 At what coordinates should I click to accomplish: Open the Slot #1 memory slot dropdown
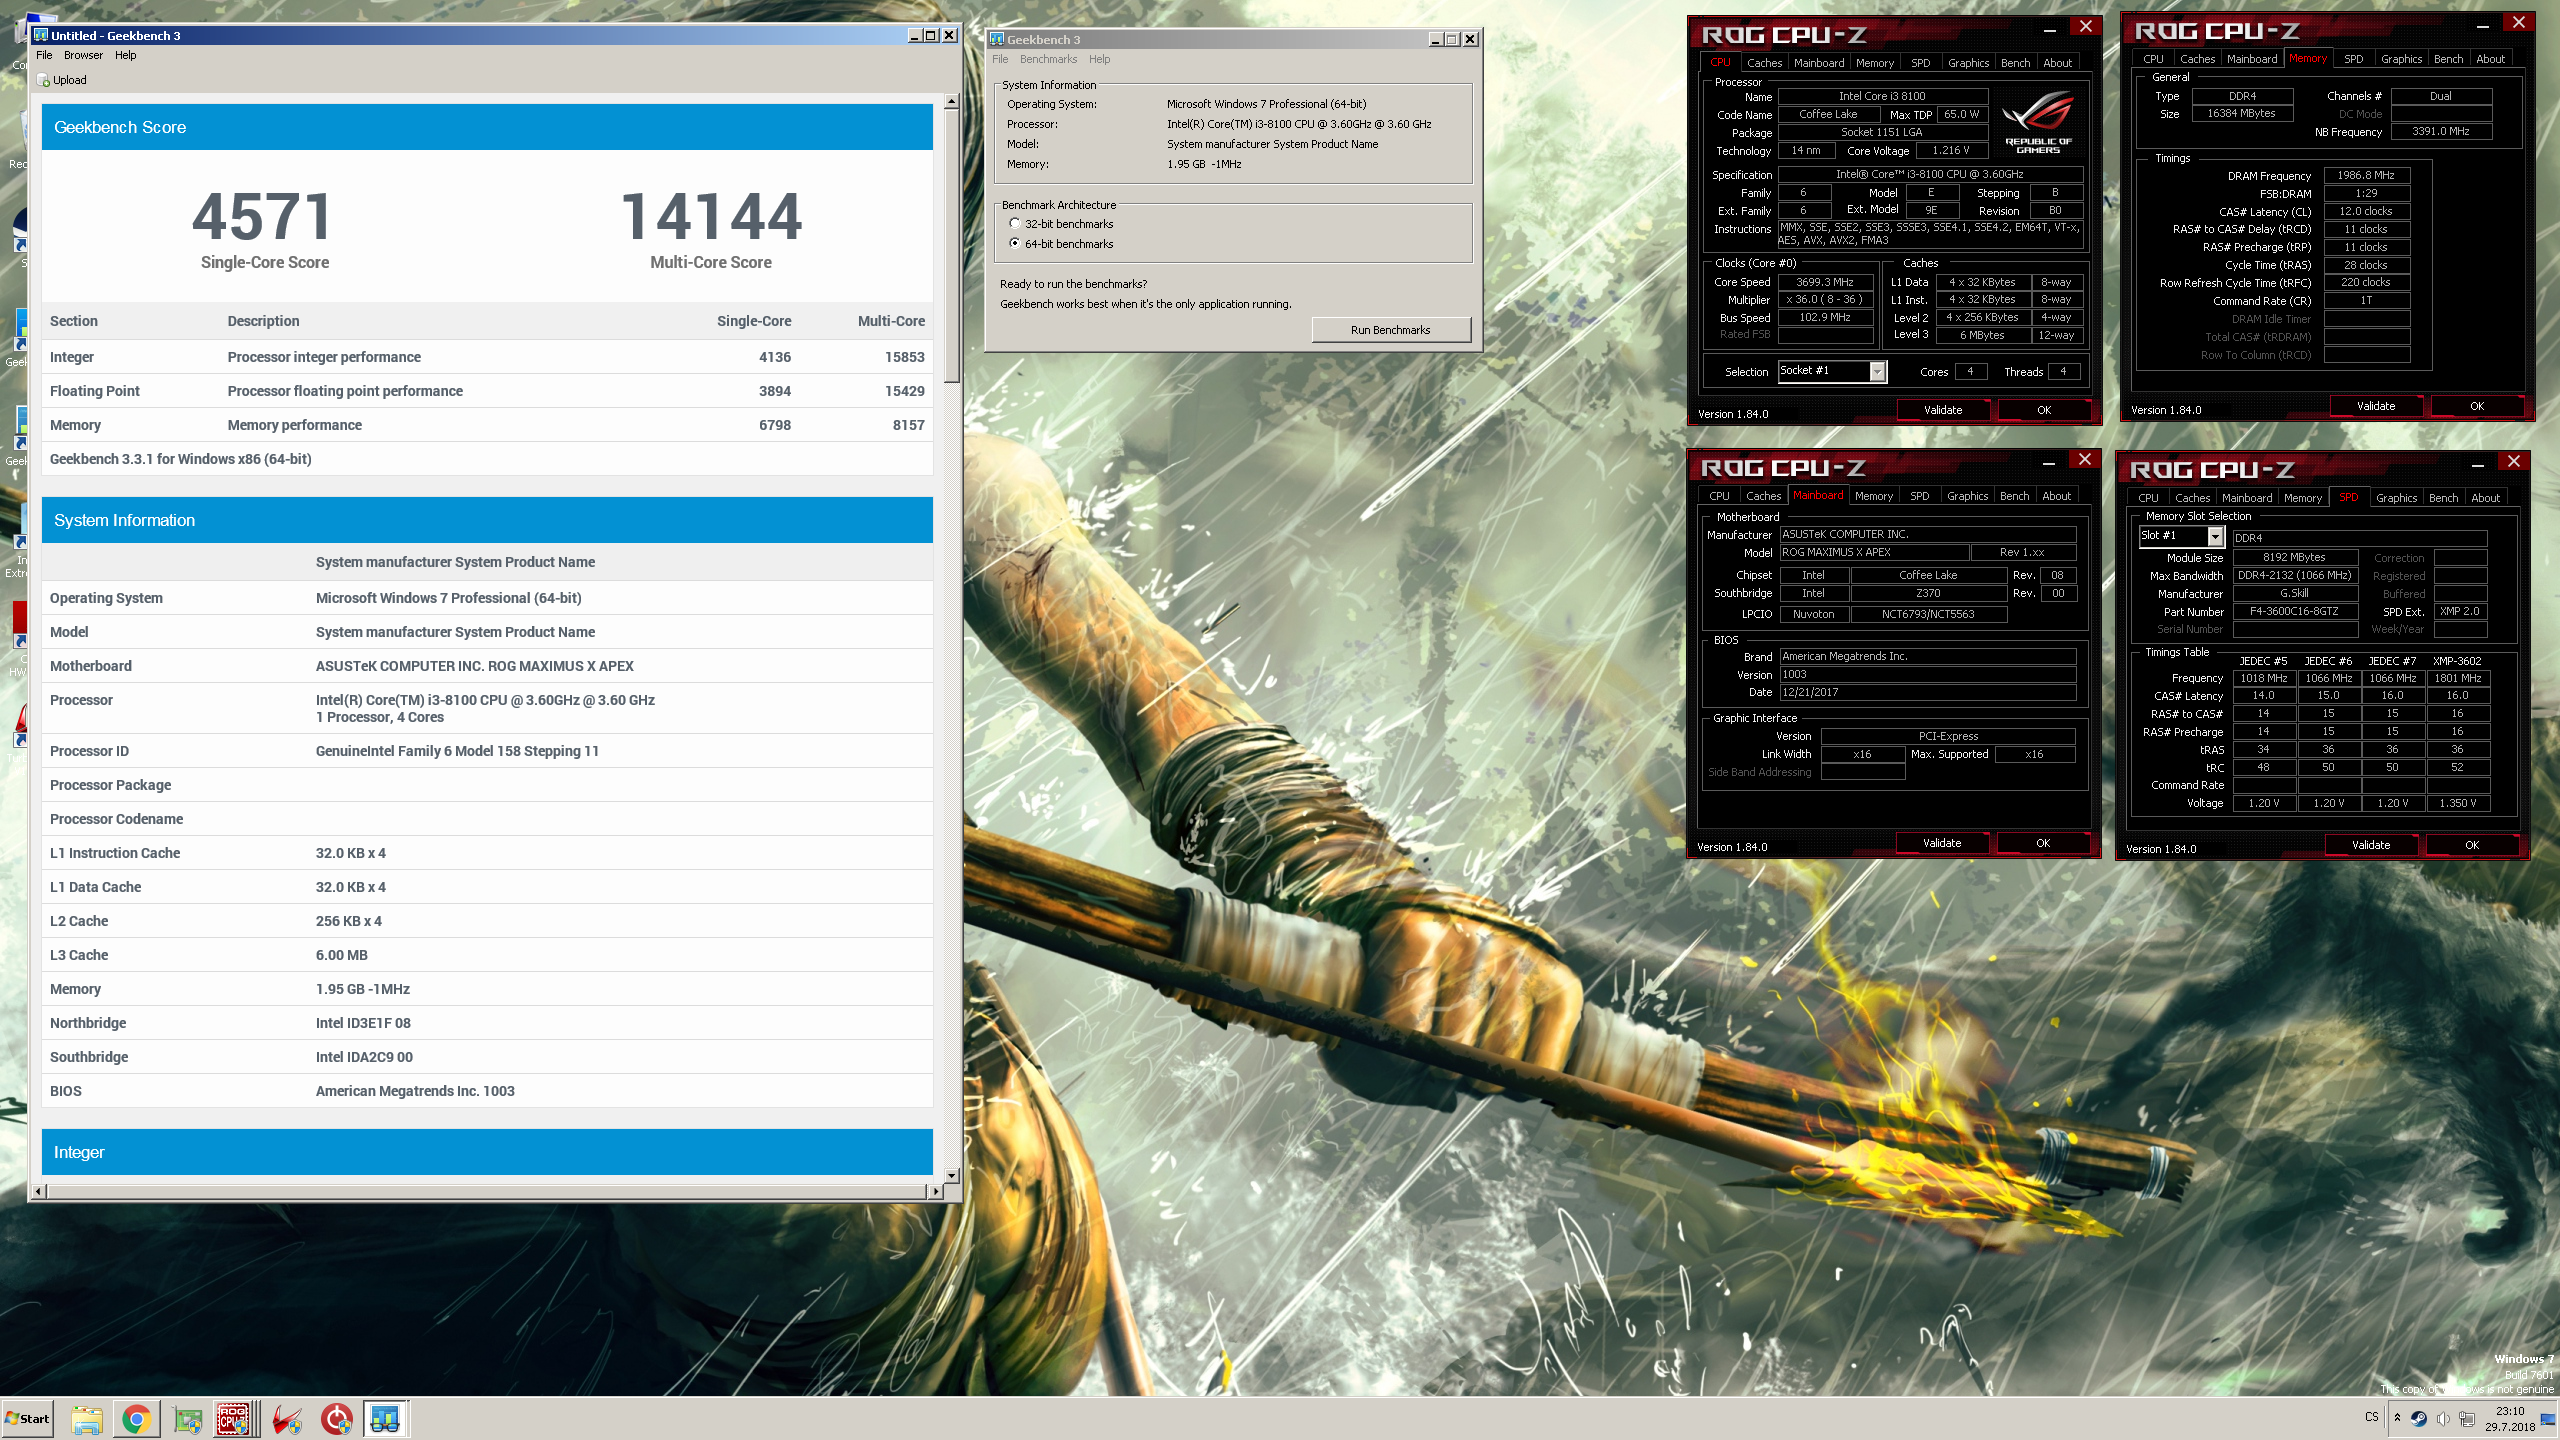[x=2215, y=537]
